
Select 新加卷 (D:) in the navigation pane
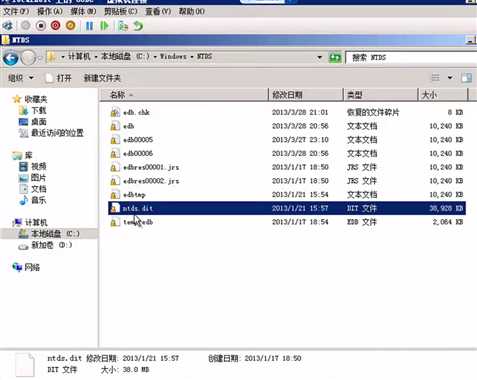45,245
